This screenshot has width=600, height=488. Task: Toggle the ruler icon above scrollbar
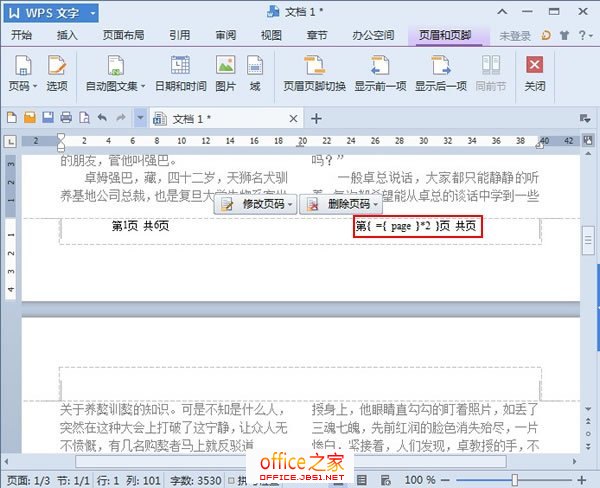(x=588, y=140)
